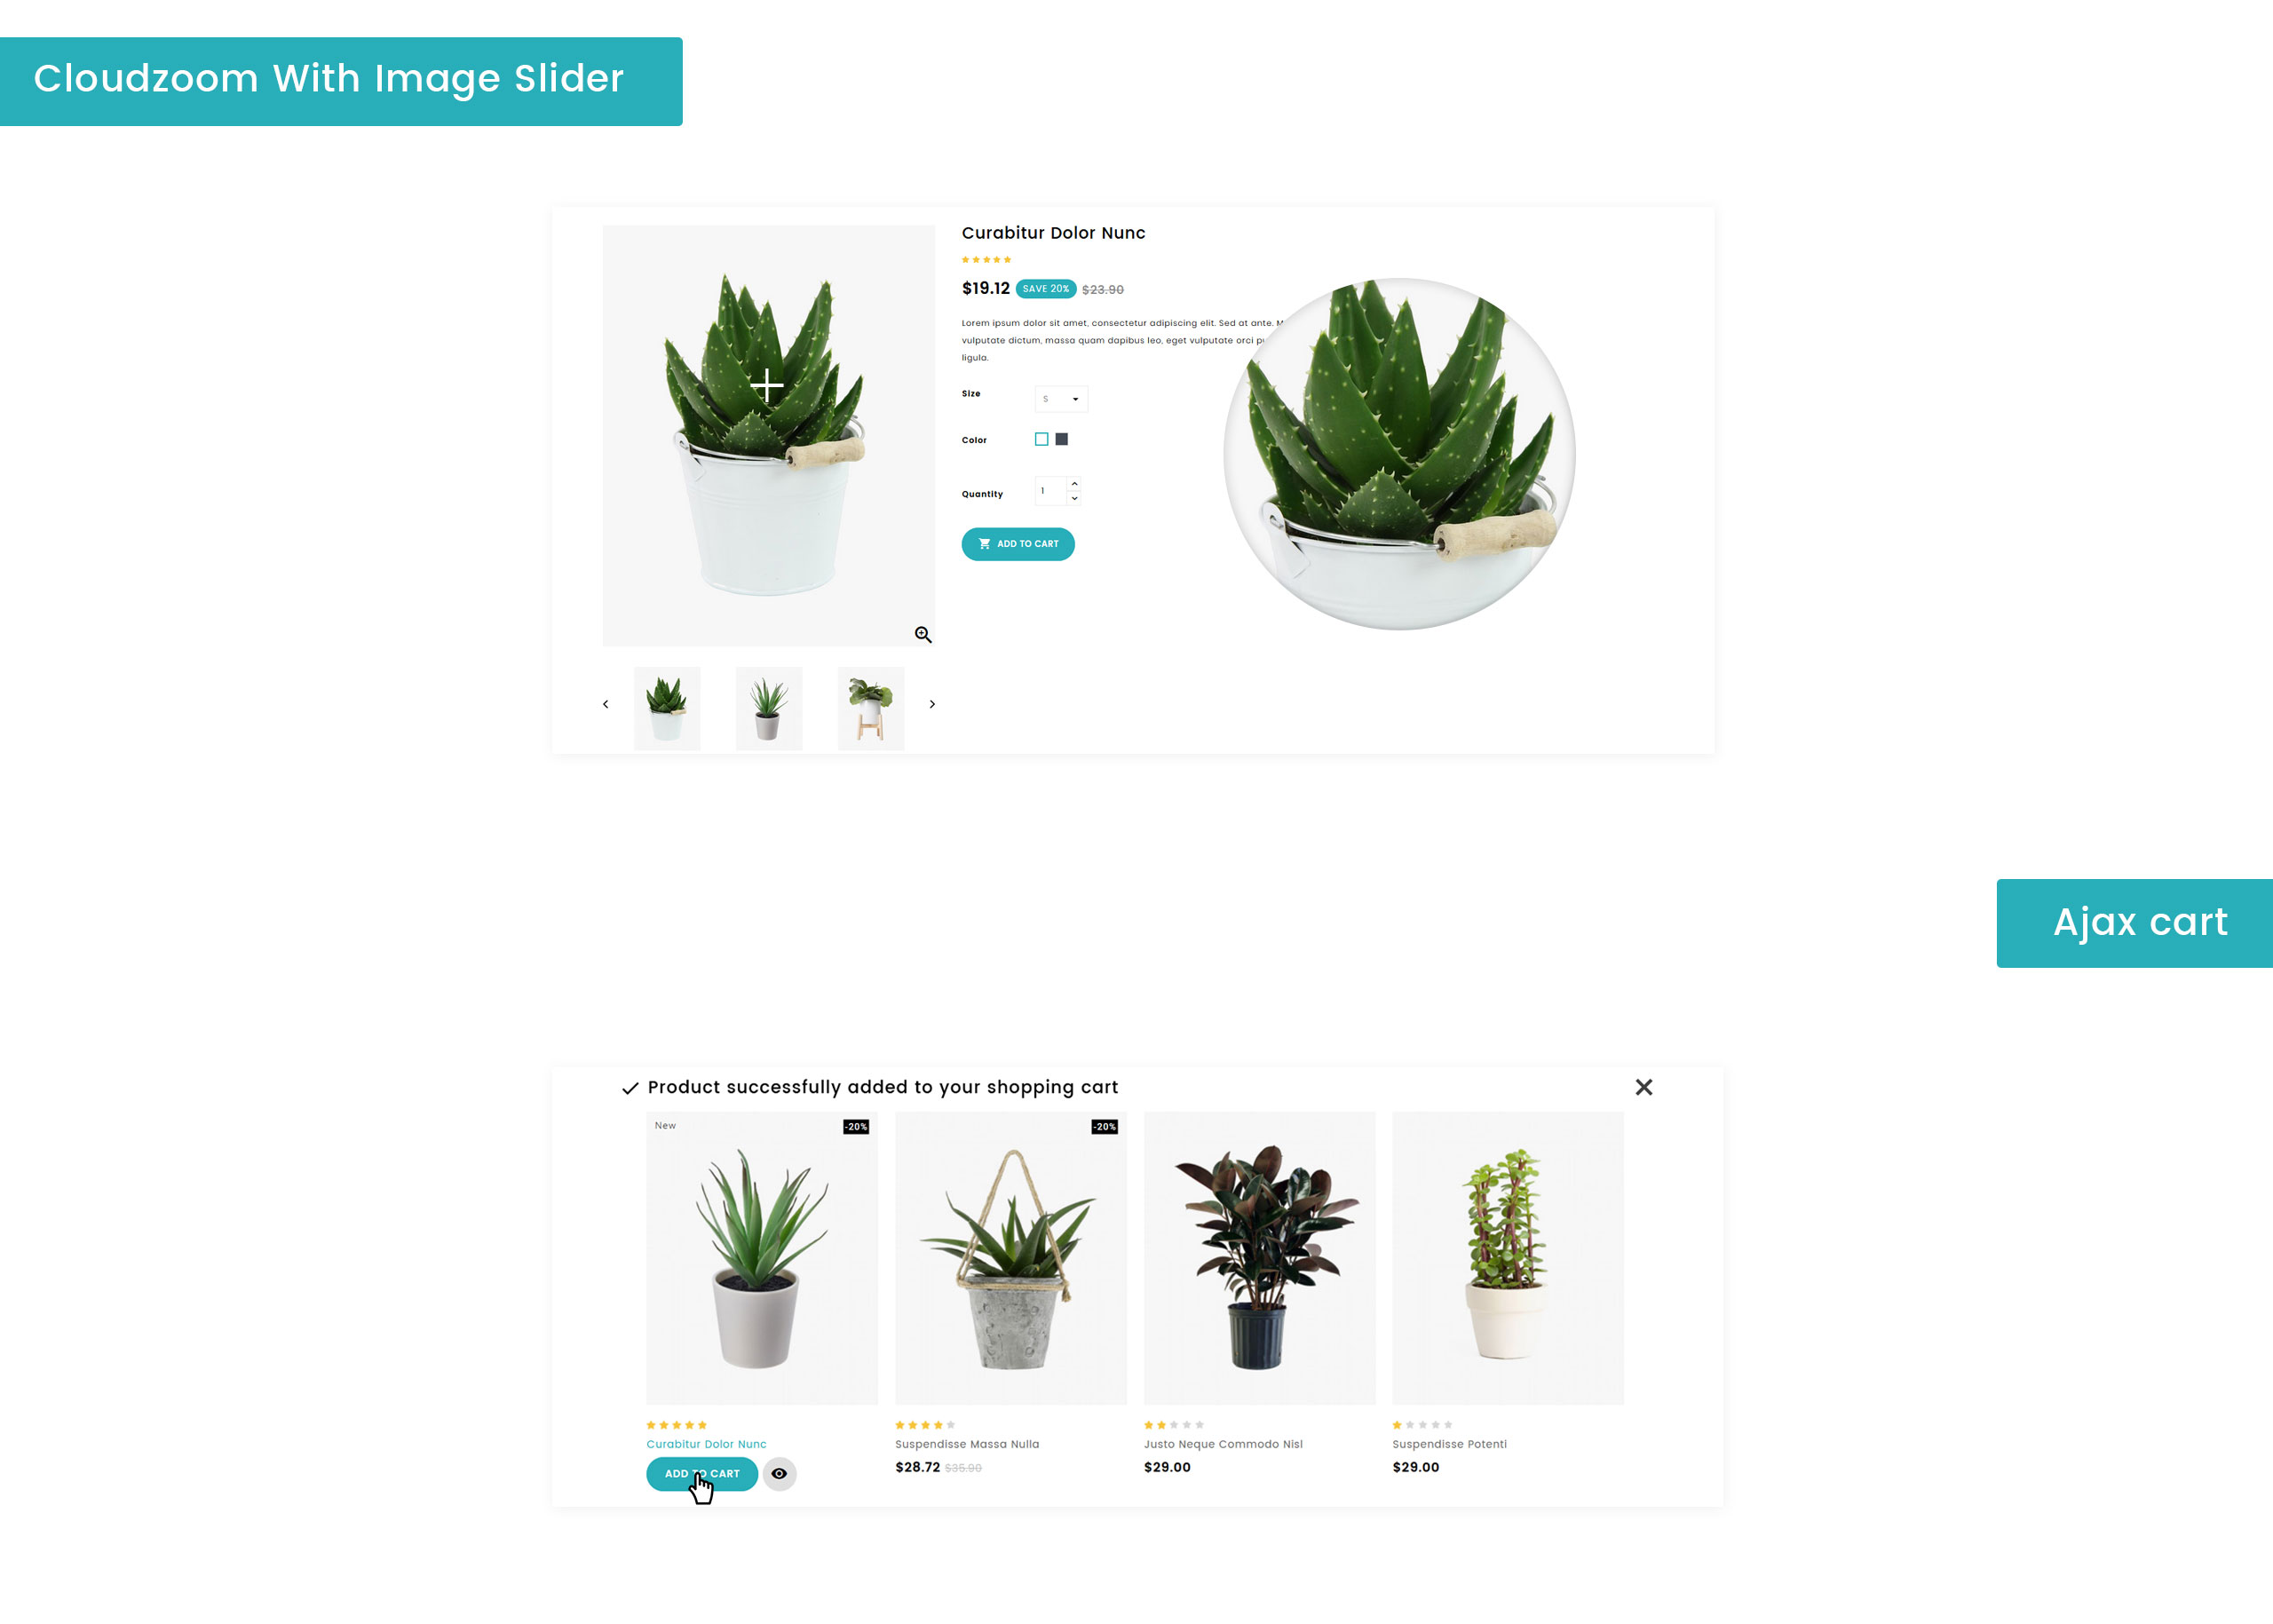
Task: Show next thumbnails with right arrow
Action: pyautogui.click(x=932, y=704)
